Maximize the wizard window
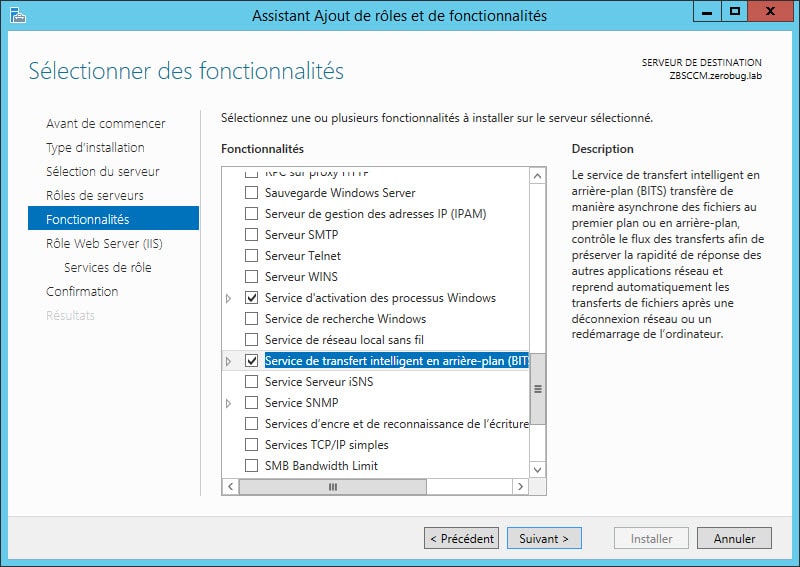The image size is (800, 567). (x=735, y=11)
